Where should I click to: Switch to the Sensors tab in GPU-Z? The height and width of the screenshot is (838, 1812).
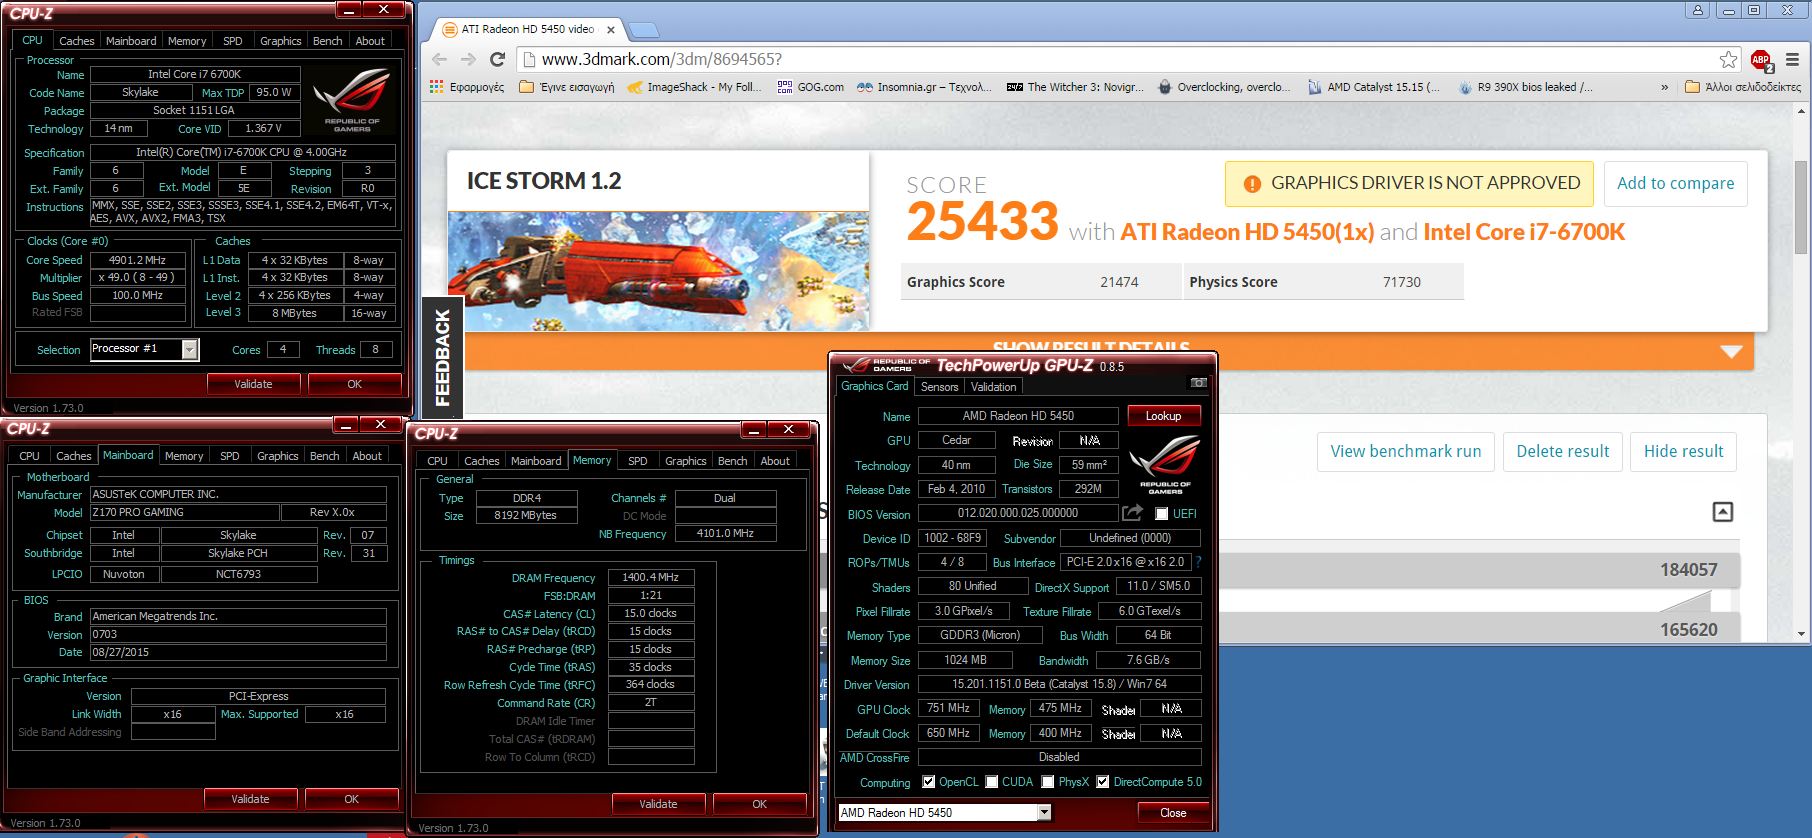(939, 387)
